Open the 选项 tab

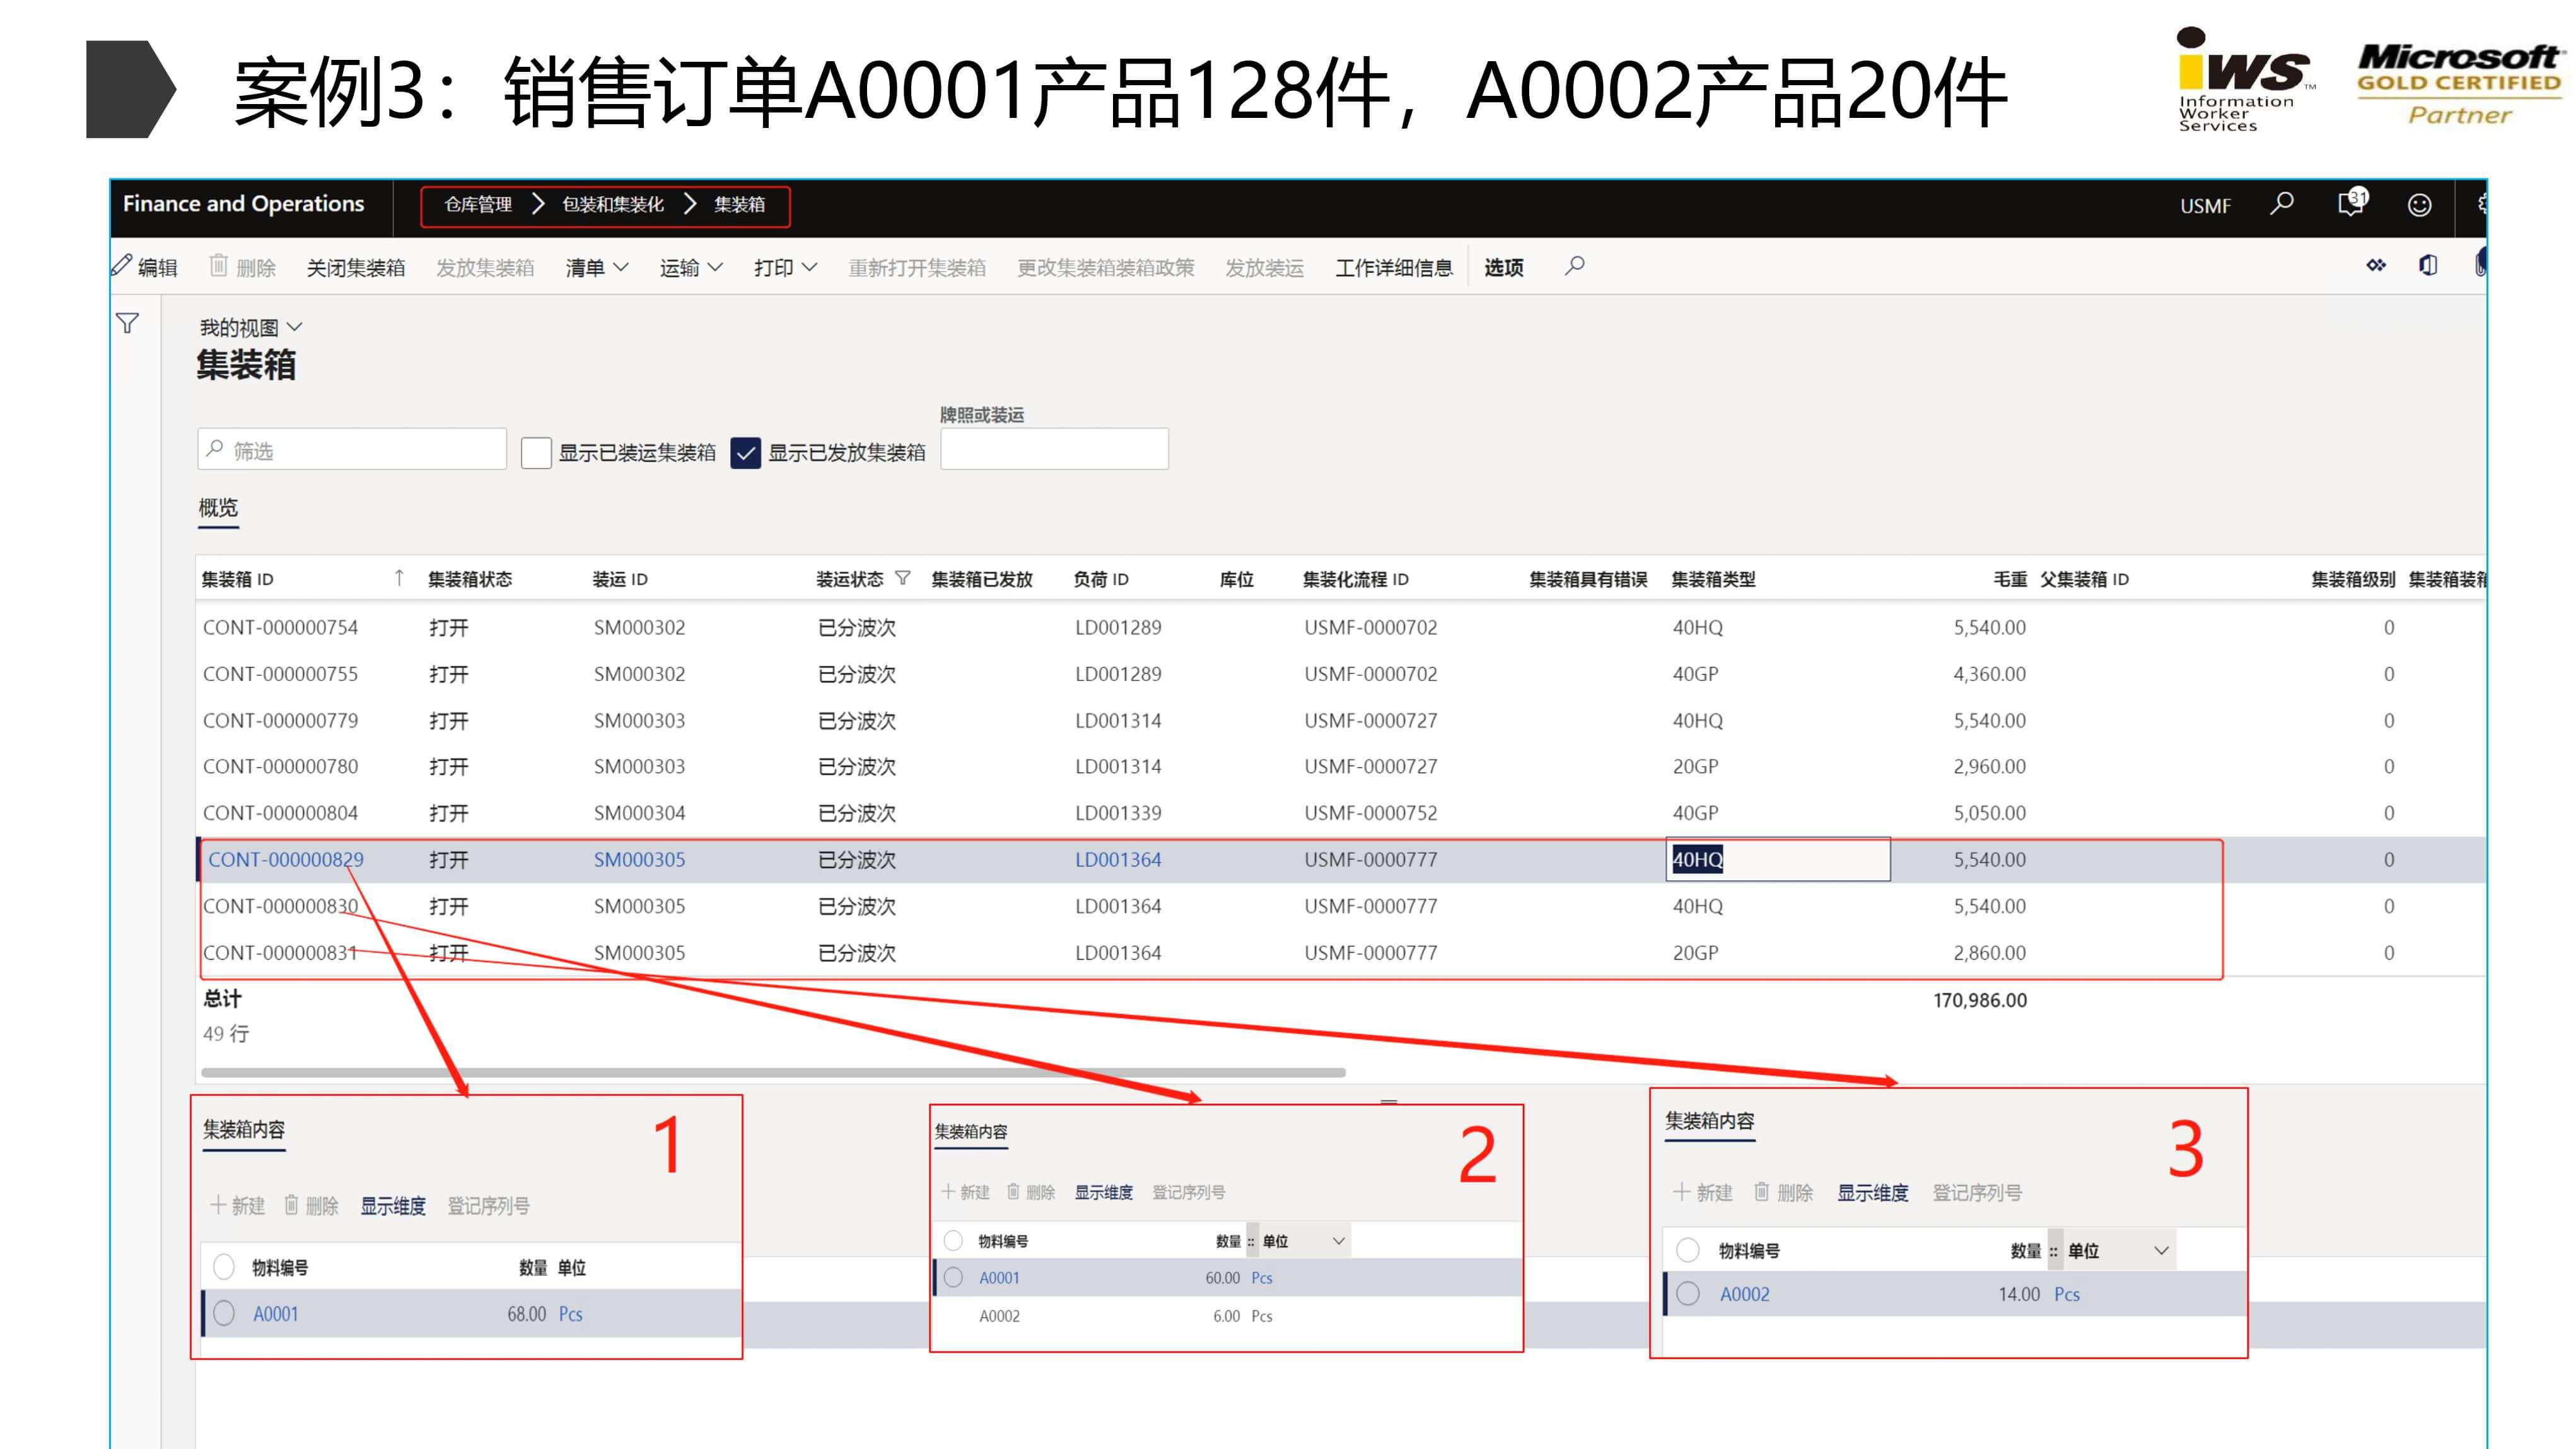(x=1503, y=267)
